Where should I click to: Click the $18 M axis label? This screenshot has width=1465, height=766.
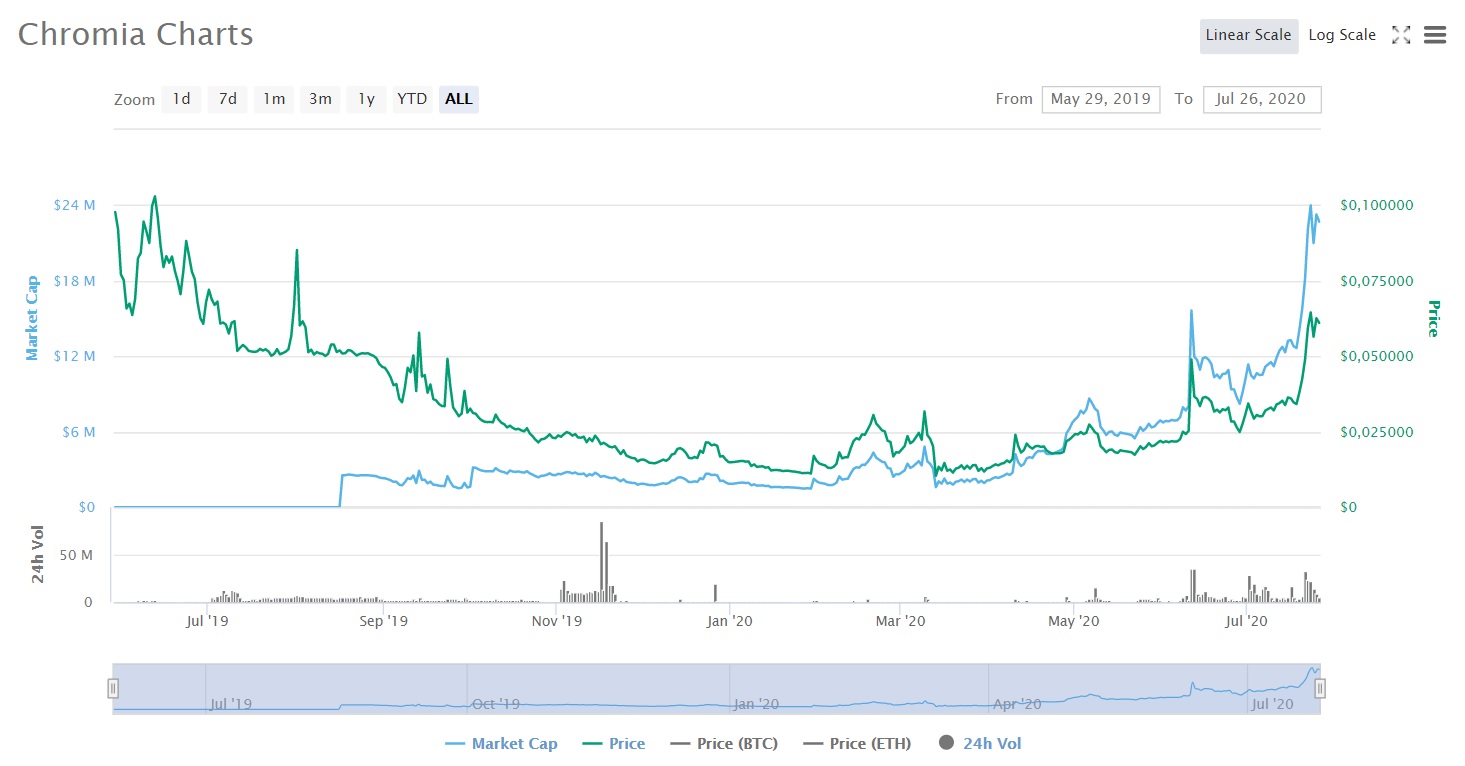pyautogui.click(x=75, y=281)
